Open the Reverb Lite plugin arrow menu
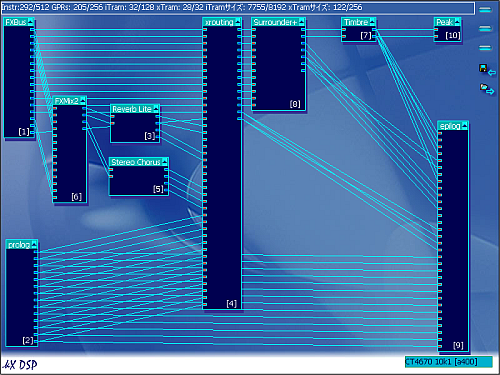This screenshot has height=375, width=500. 156,109
